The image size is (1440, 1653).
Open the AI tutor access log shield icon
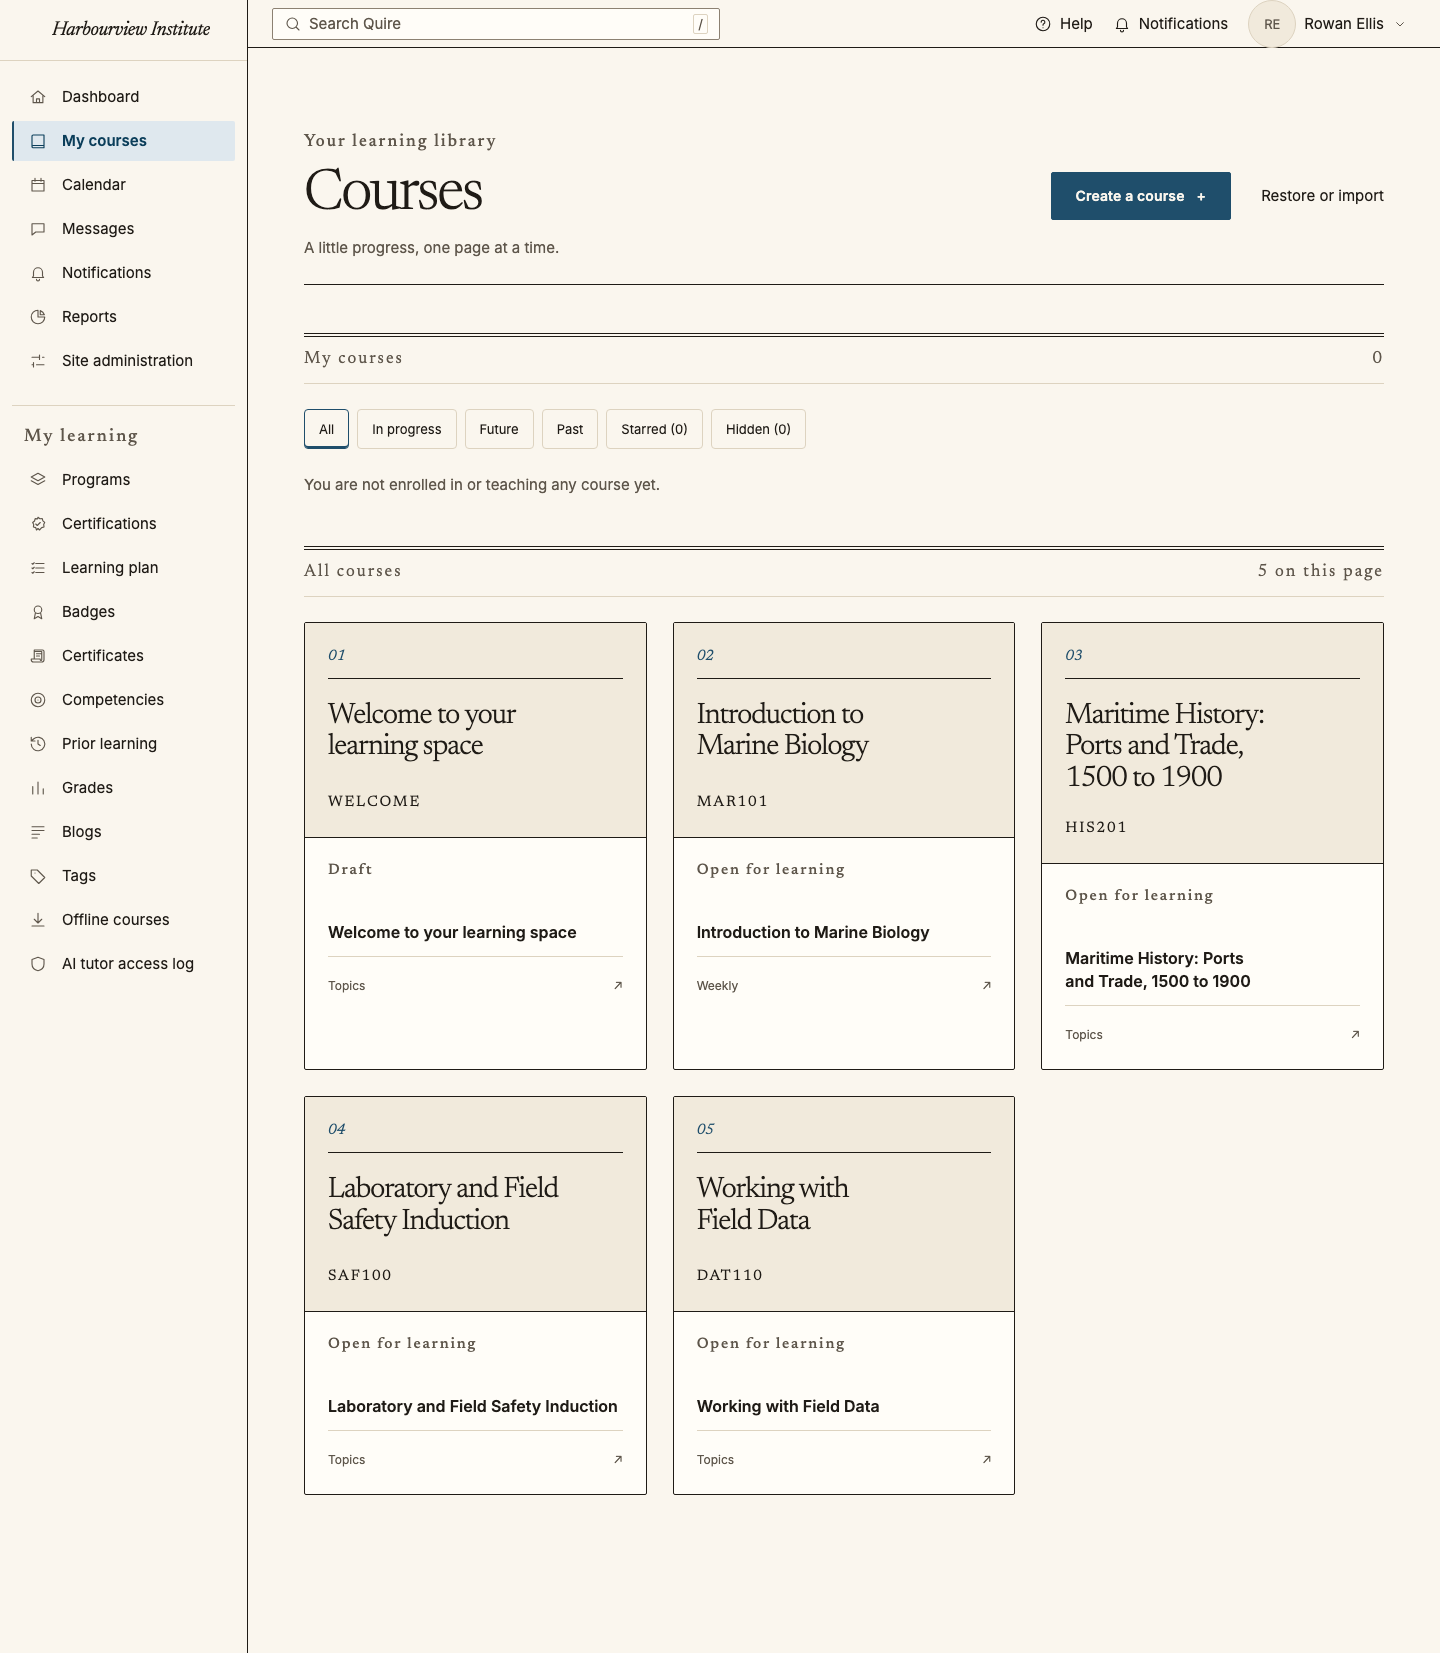[x=38, y=964]
